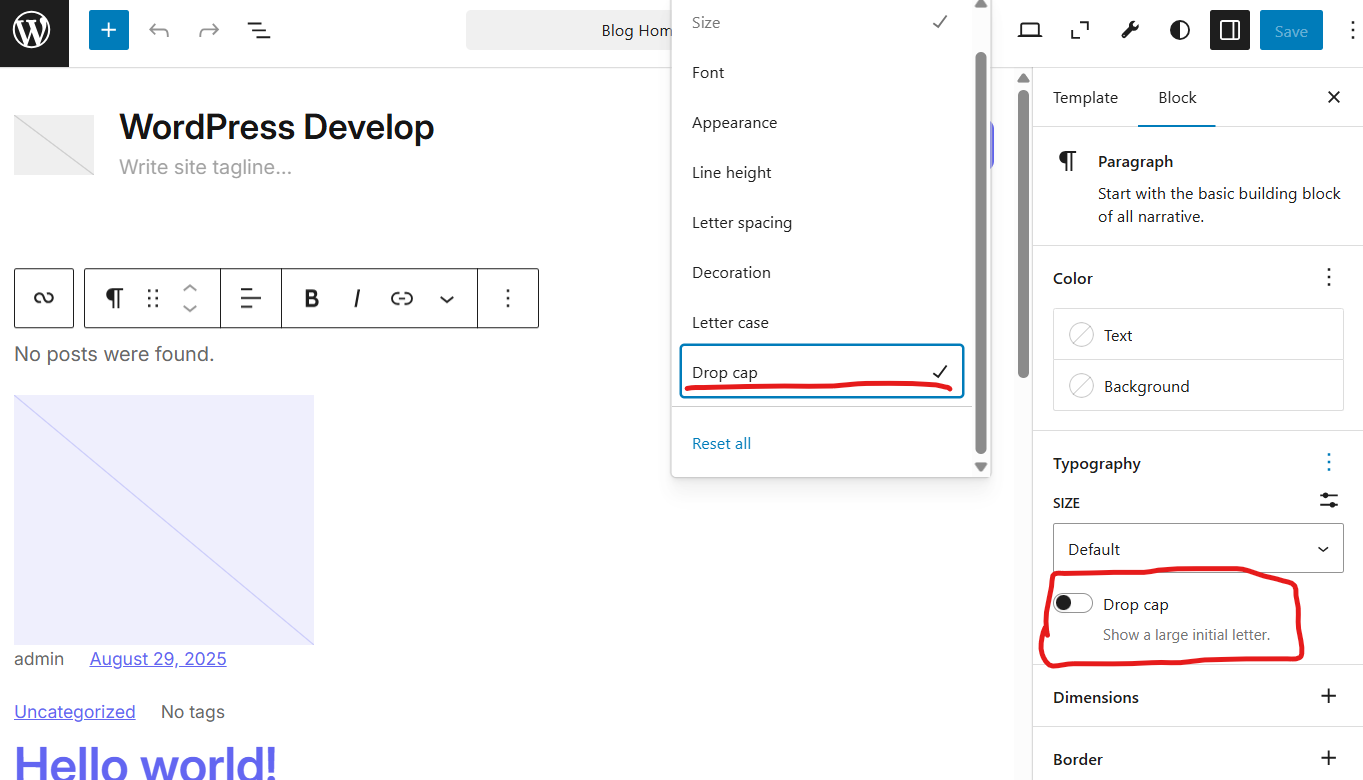Viewport: 1363px width, 780px height.
Task: Open block toolbar three-dot options menu
Action: [x=508, y=298]
